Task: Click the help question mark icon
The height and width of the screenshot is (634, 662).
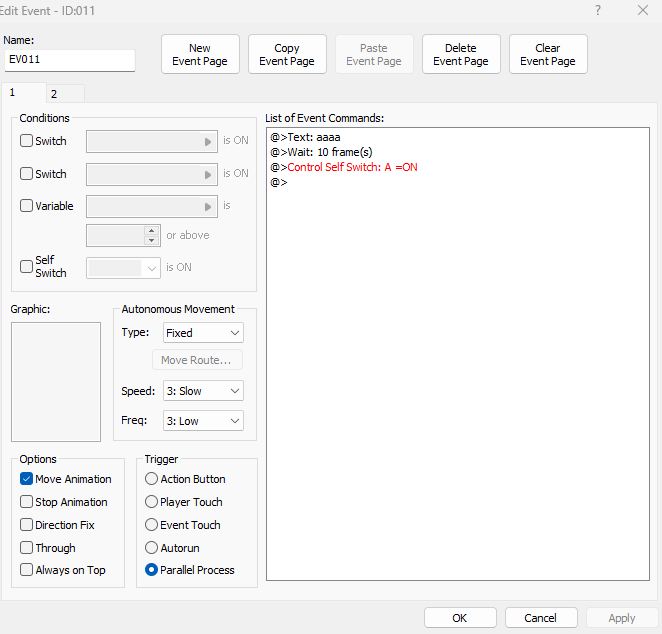Action: (x=598, y=10)
